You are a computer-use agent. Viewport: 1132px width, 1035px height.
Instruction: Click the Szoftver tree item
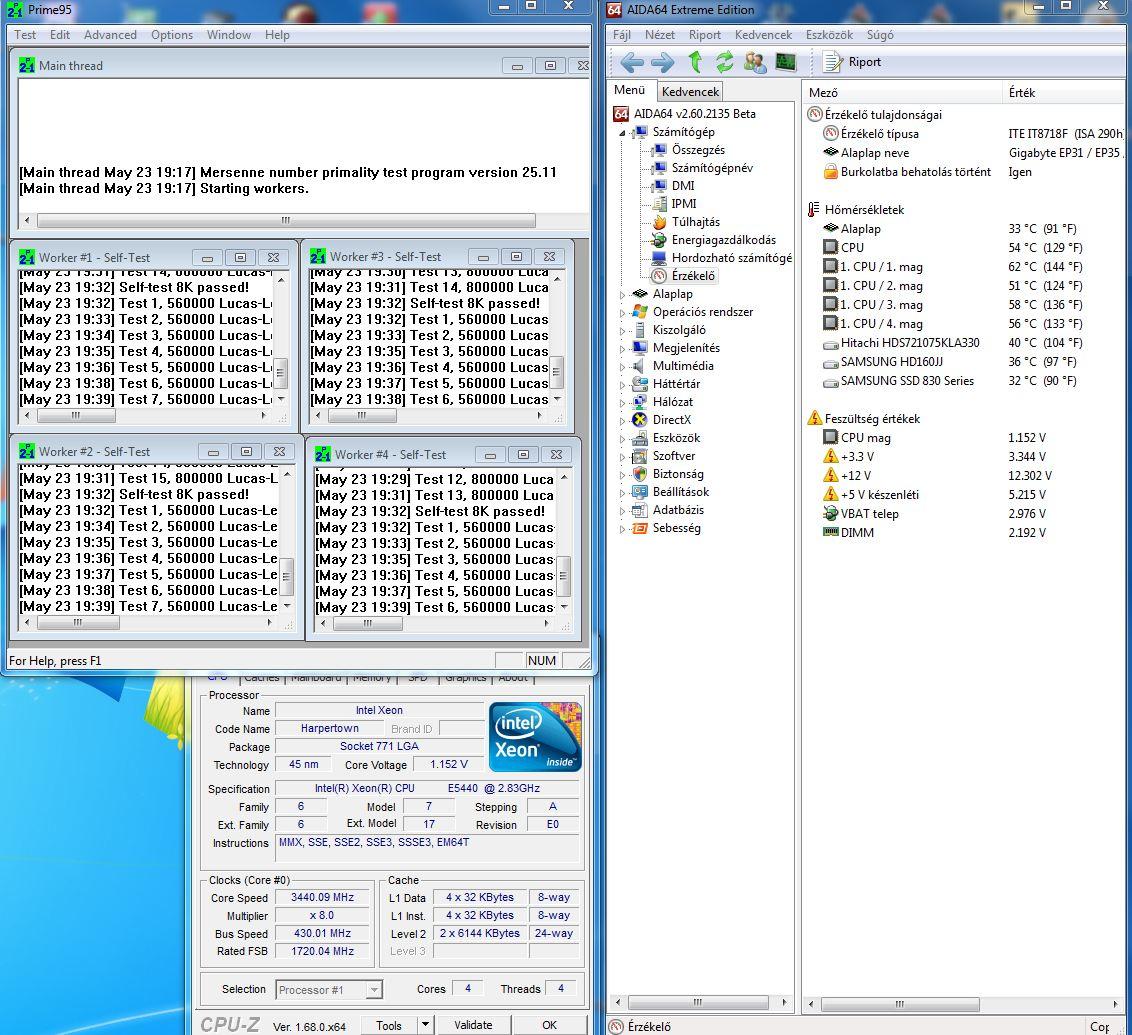(x=674, y=455)
